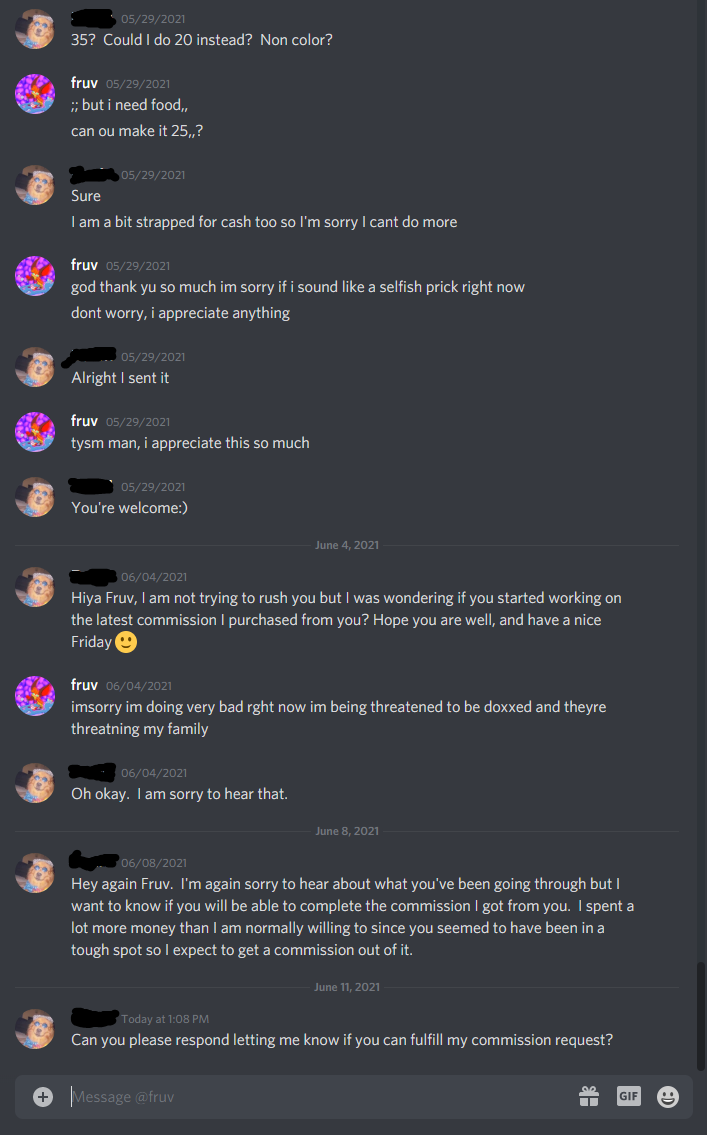This screenshot has width=707, height=1135.
Task: Click fruv username above 'imsorry im doing' message
Action: point(84,685)
